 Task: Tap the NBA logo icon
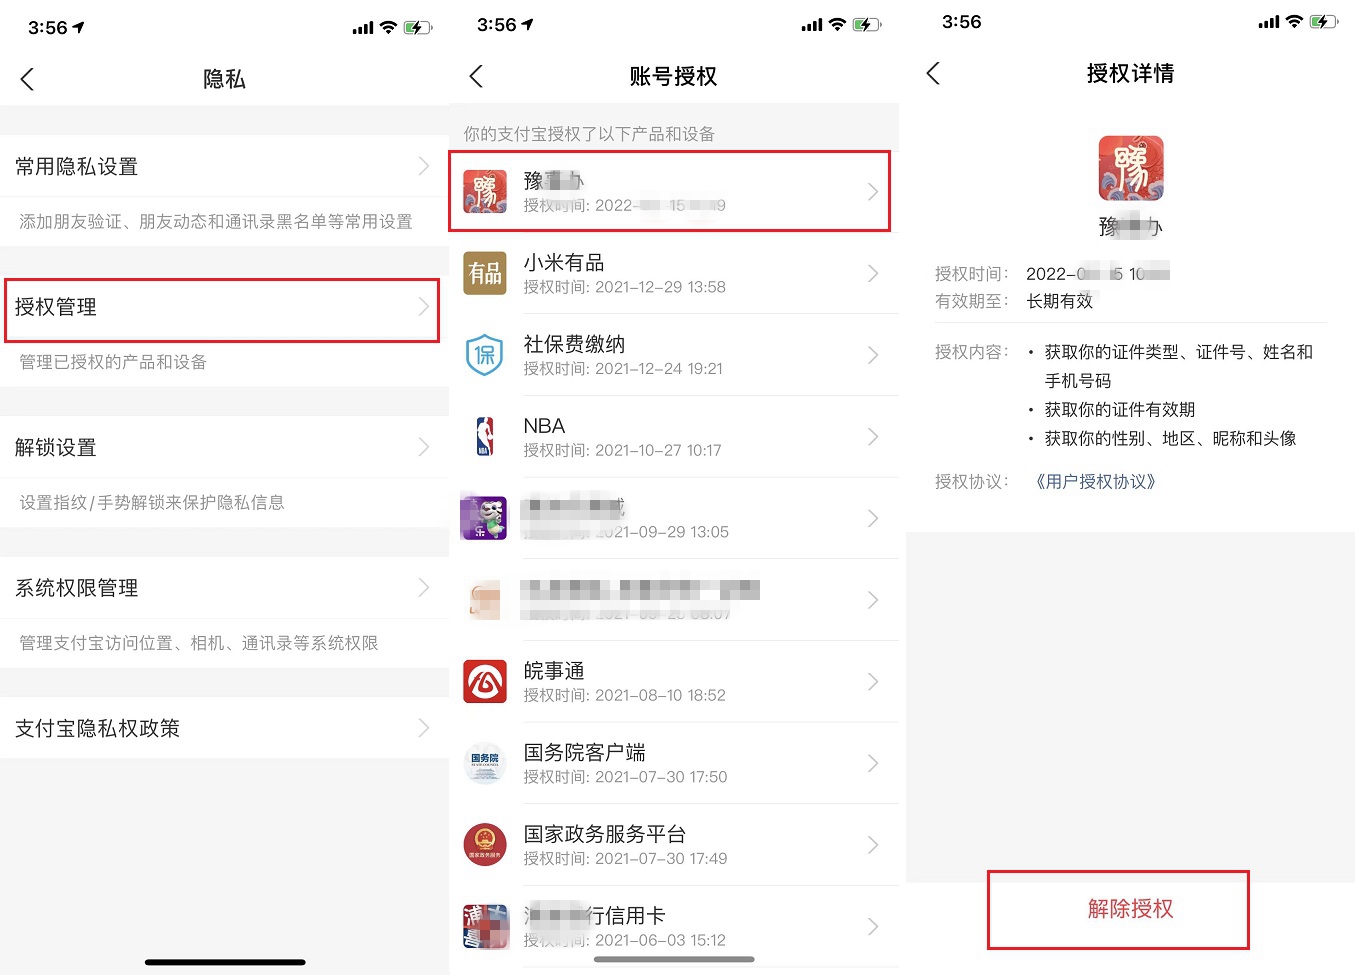coord(485,437)
